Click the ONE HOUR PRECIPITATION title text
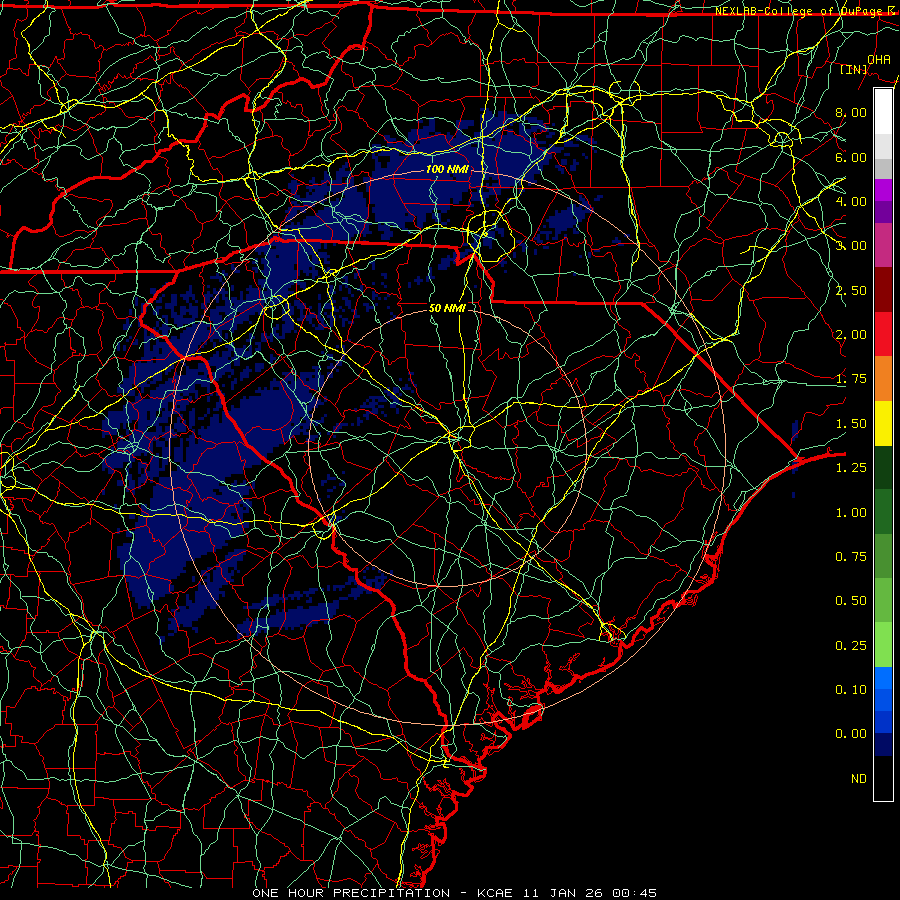The width and height of the screenshot is (900, 900). click(x=351, y=893)
